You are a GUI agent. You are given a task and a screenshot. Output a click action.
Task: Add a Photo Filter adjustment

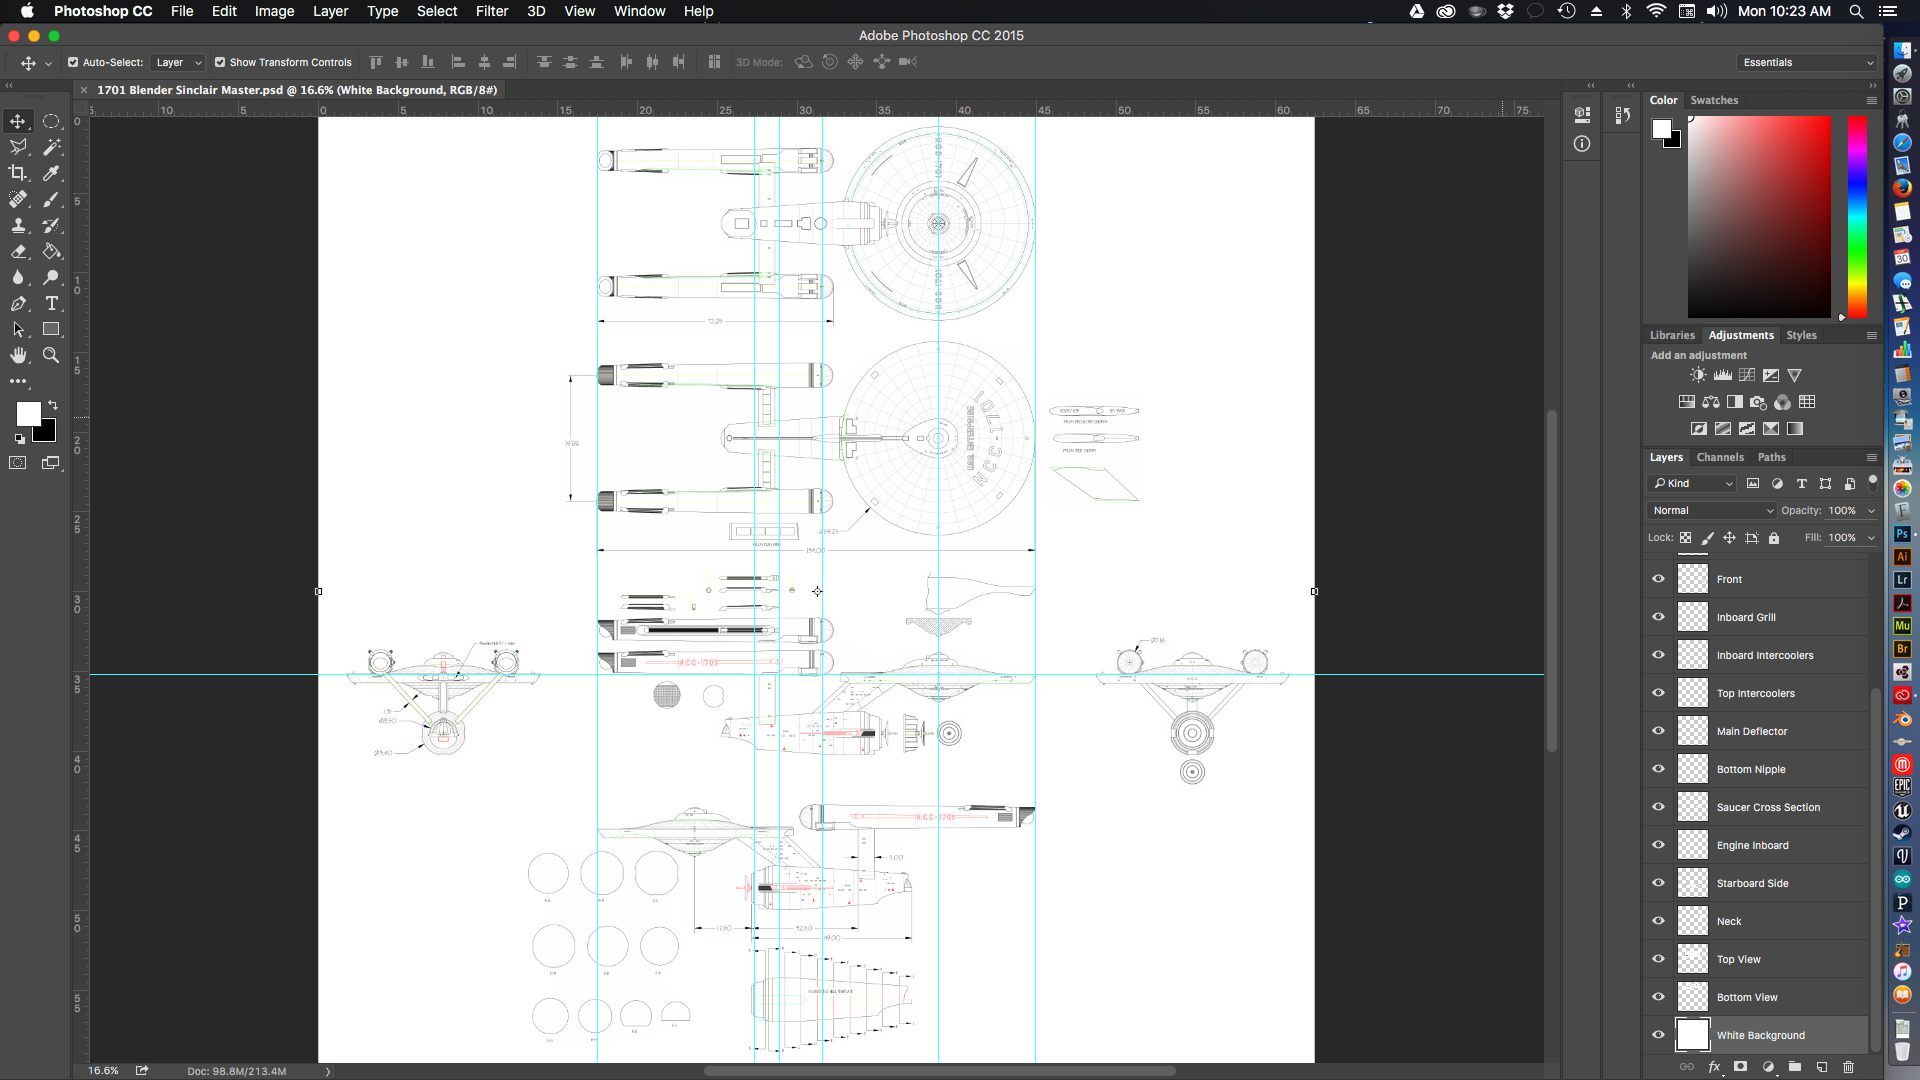pyautogui.click(x=1758, y=402)
